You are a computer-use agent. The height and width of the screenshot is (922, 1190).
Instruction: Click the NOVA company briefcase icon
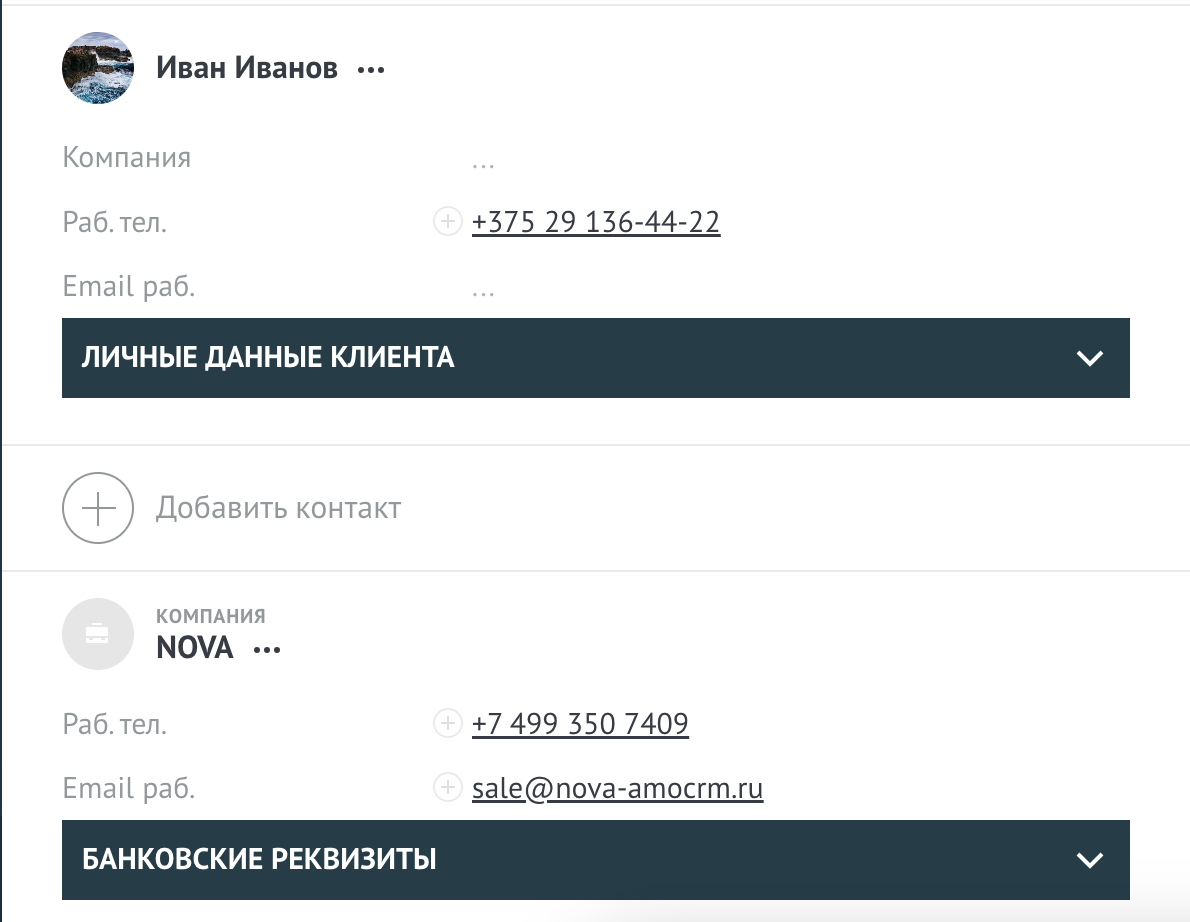pyautogui.click(x=98, y=634)
